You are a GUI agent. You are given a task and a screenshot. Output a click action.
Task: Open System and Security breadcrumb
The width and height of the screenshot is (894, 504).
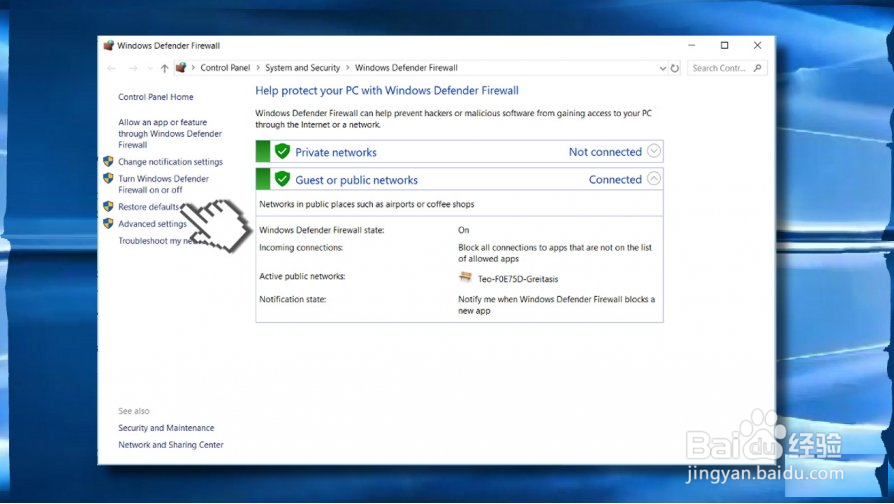[x=302, y=68]
